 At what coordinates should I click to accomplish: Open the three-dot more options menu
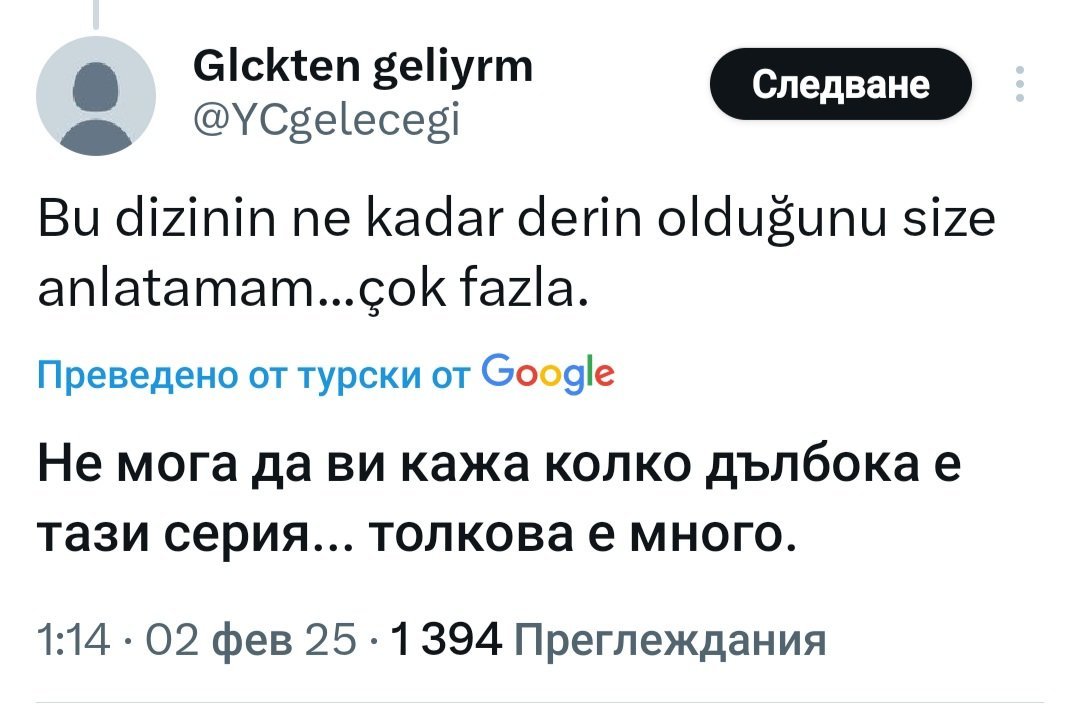[x=1019, y=85]
